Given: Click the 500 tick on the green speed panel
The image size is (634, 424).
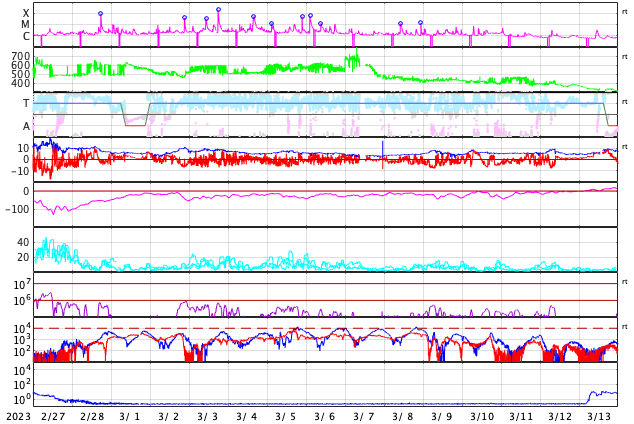Looking at the screenshot, I should [x=21, y=74].
